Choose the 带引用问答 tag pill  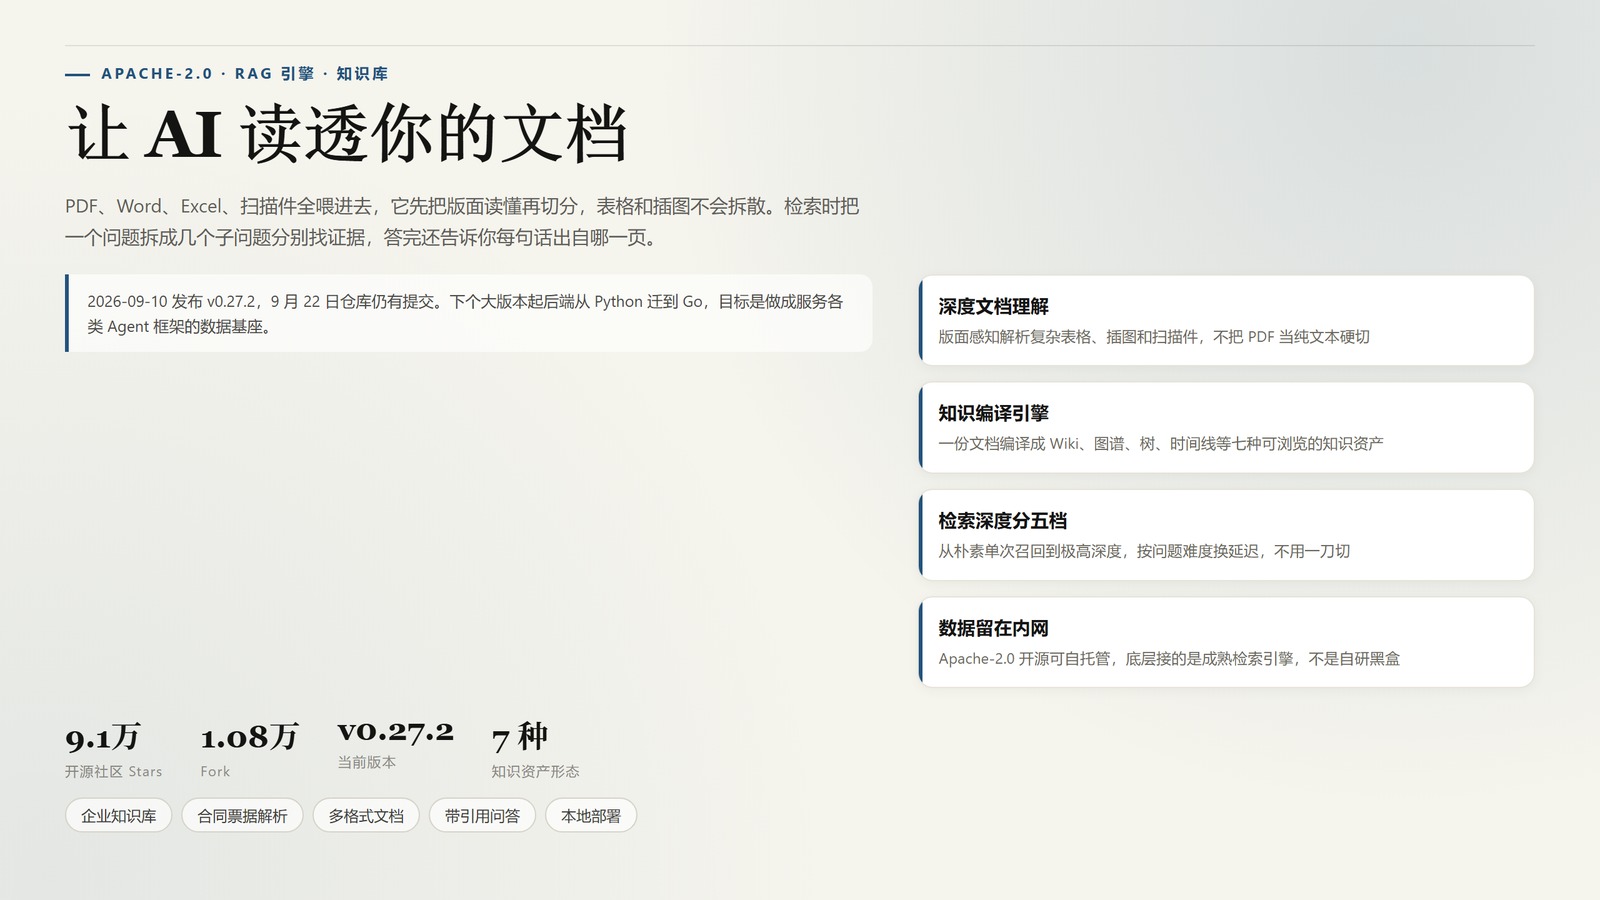click(x=482, y=816)
